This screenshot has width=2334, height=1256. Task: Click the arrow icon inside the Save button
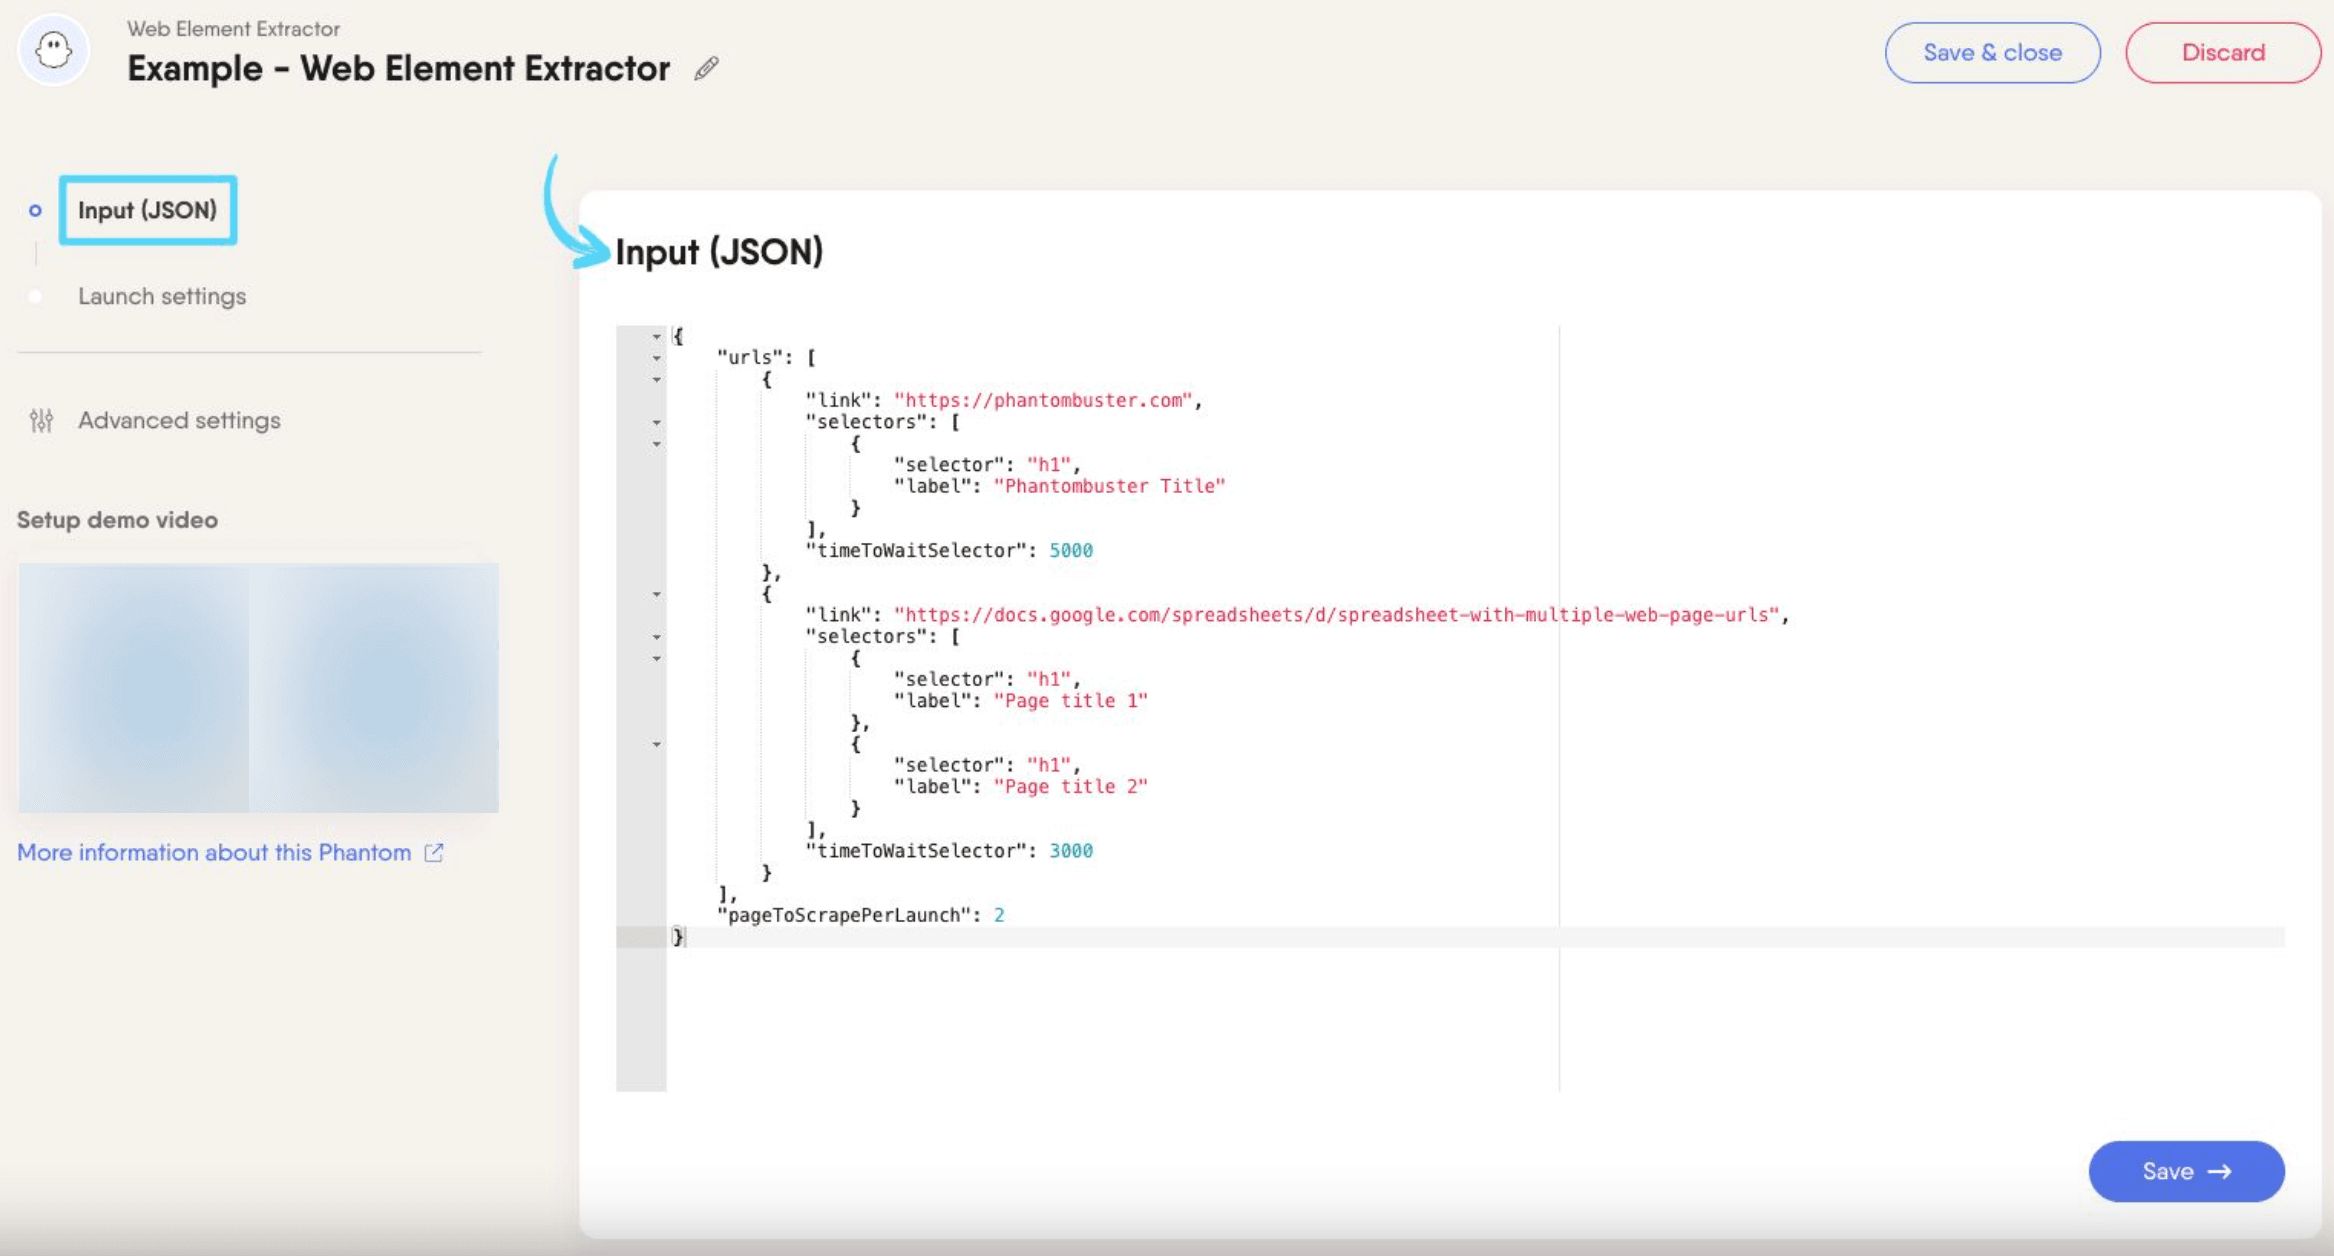[x=2219, y=1171]
